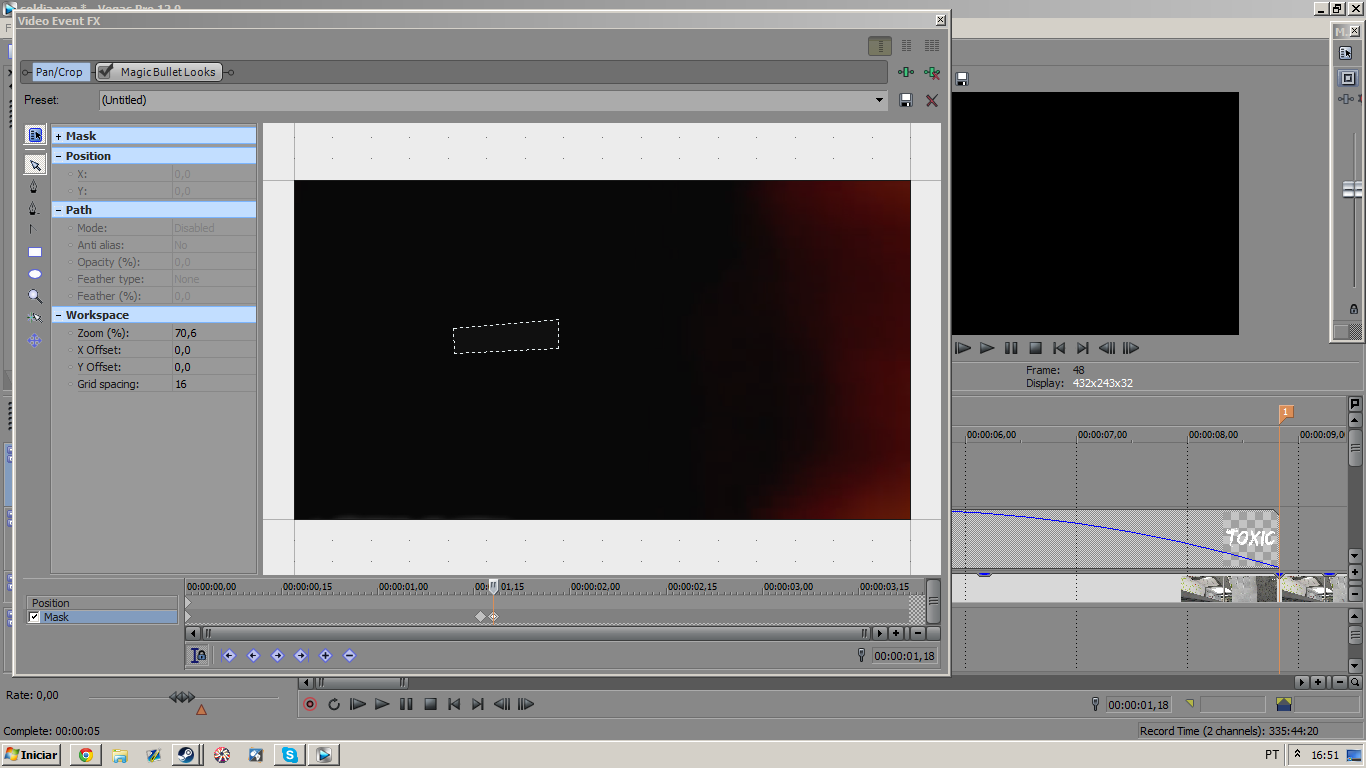Toggle the Mask checkbox in keyframe track list
This screenshot has width=1366, height=768.
35,617
